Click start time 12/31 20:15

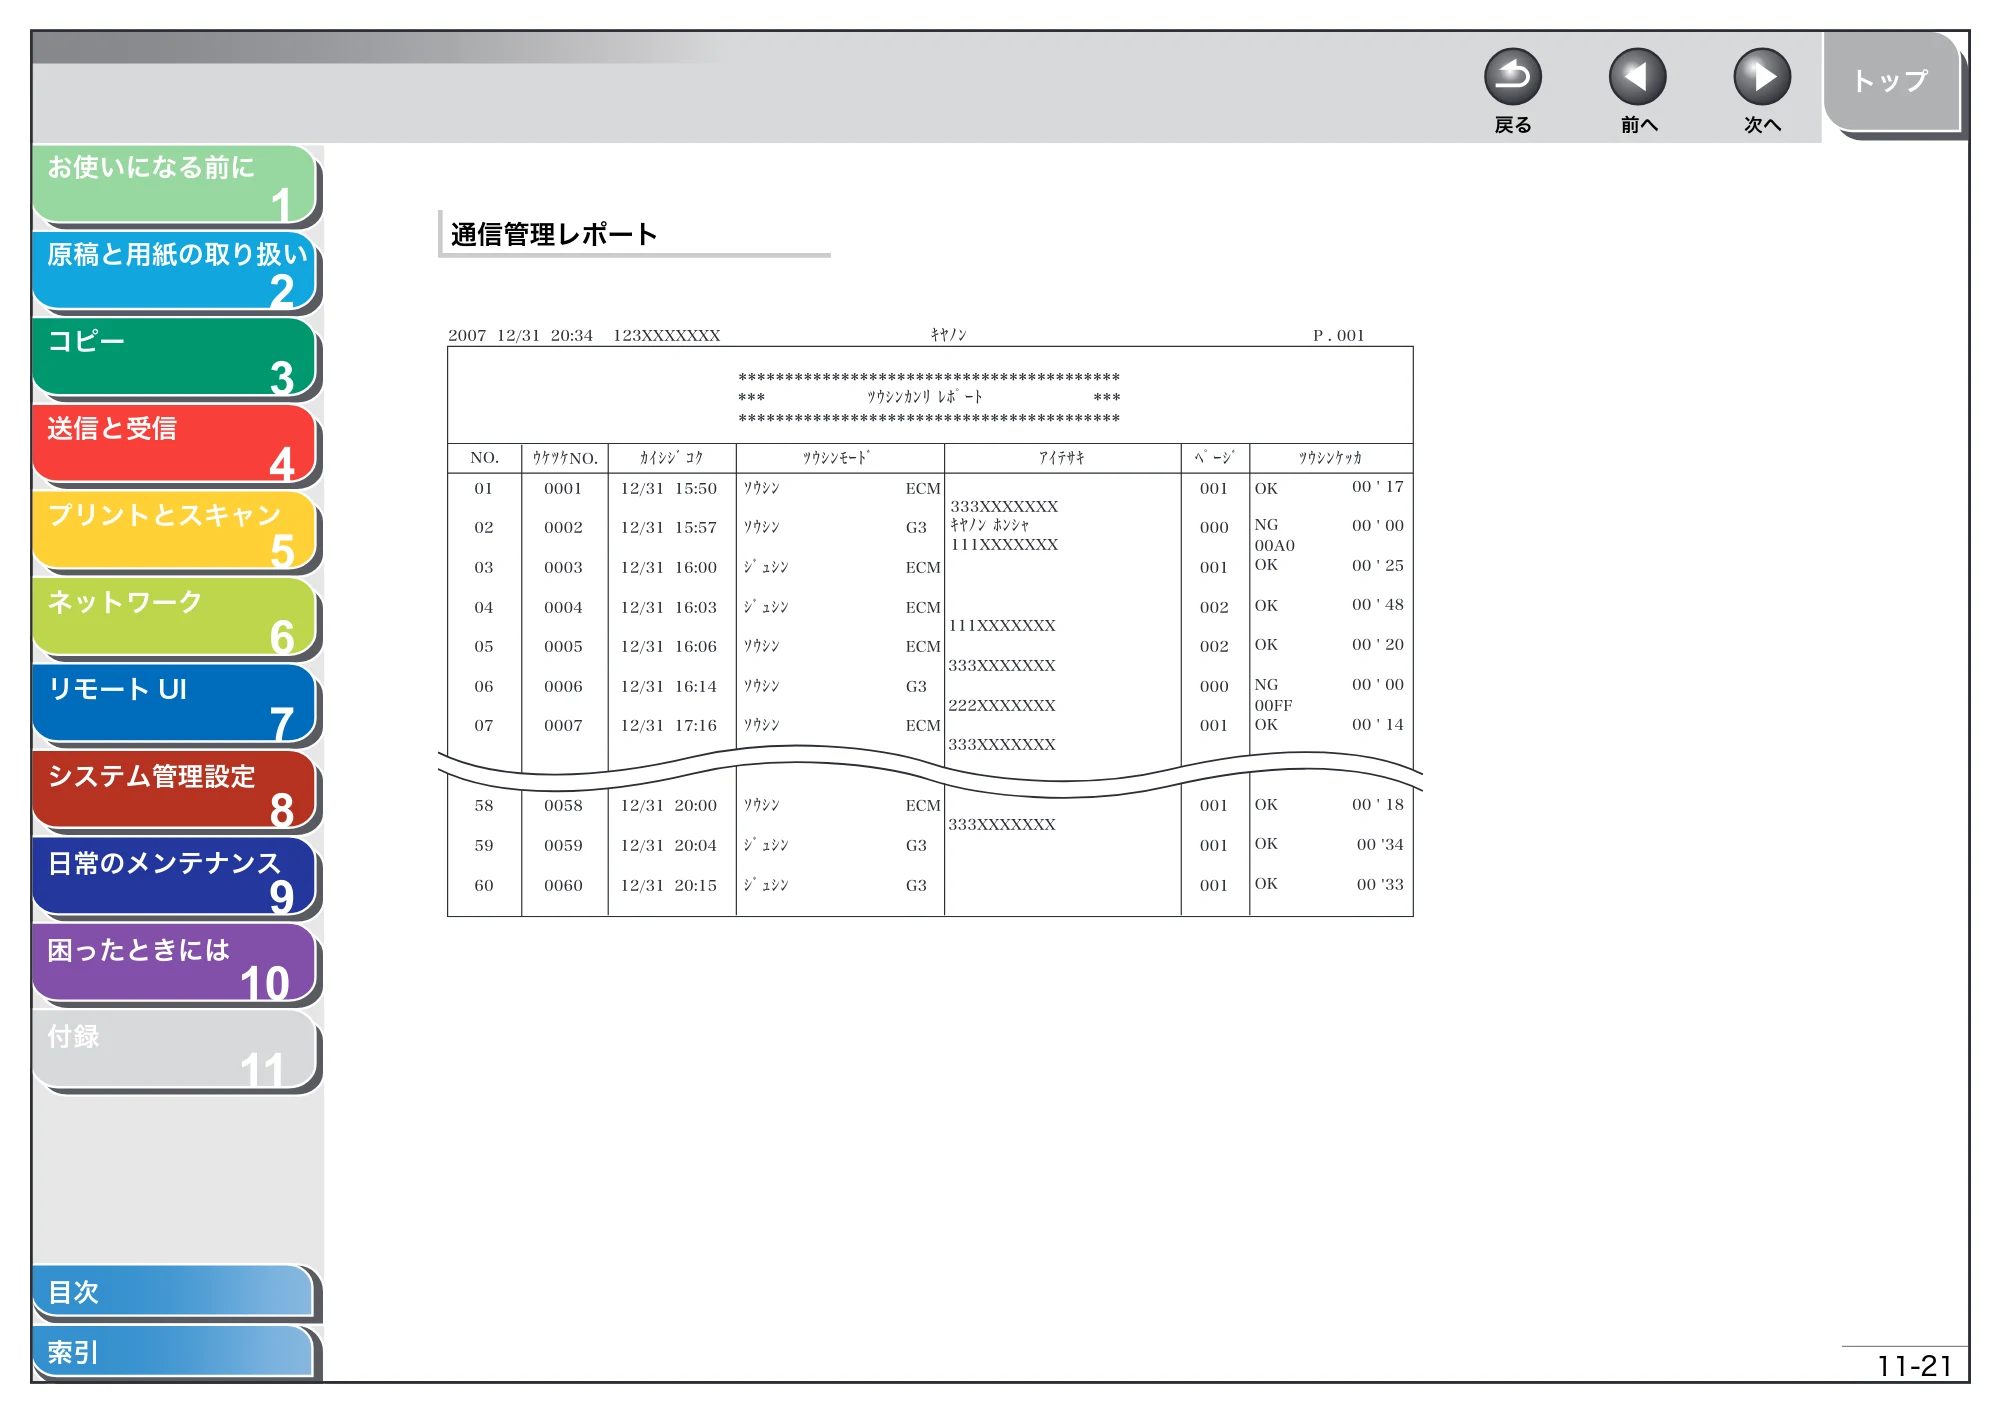pyautogui.click(x=668, y=886)
